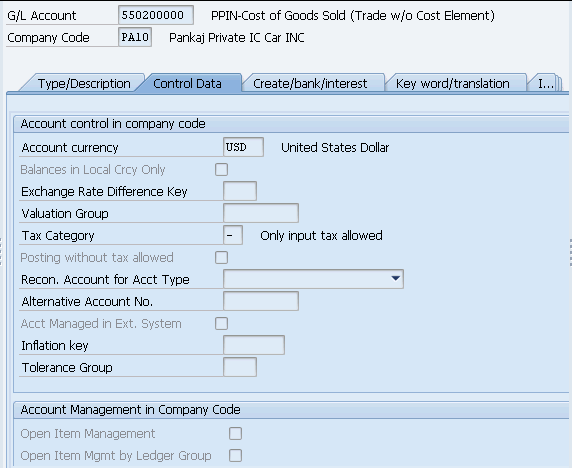
Task: Click the Tax Category field
Action: click(233, 235)
